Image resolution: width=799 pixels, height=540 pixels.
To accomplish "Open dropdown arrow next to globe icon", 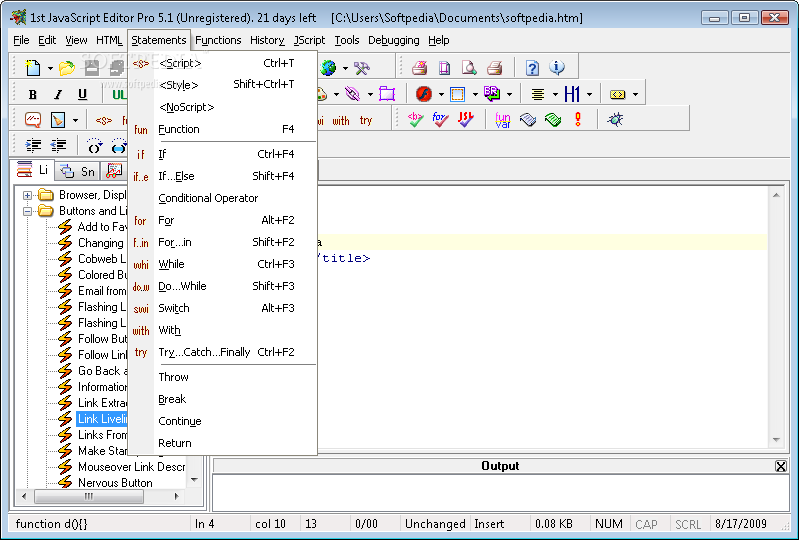I will point(345,68).
